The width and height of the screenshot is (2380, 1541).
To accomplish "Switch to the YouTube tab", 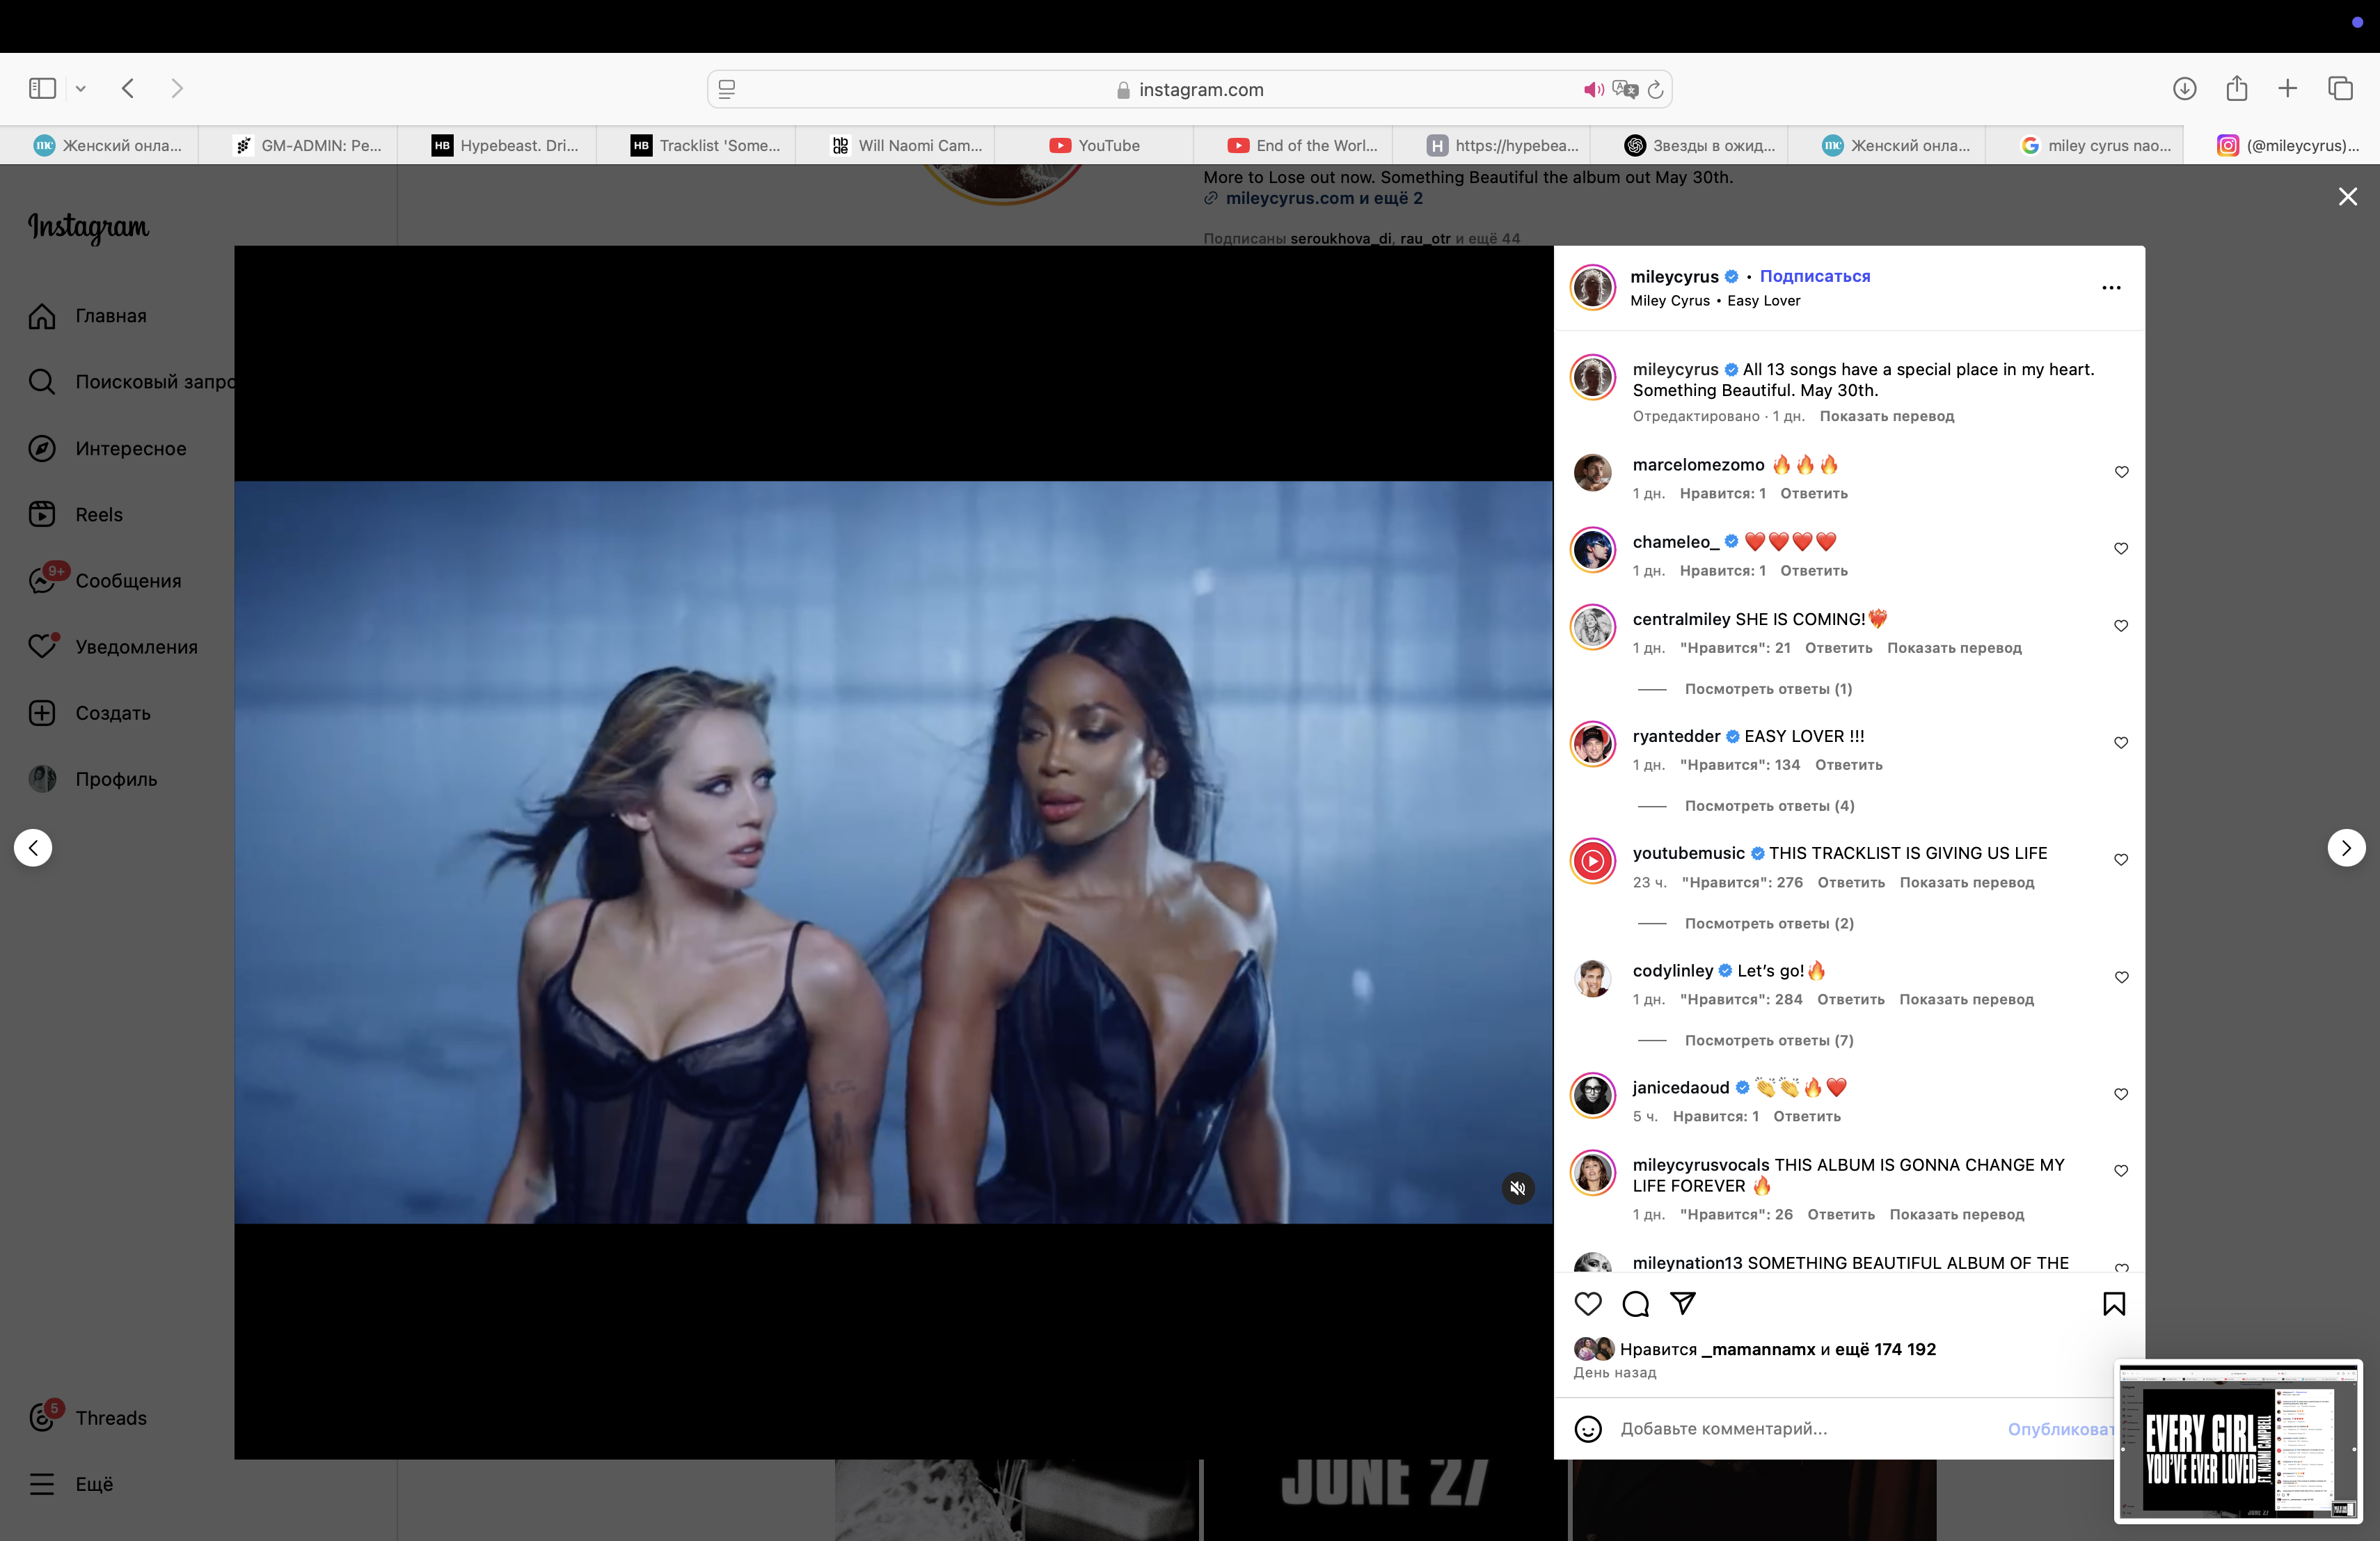I will (1094, 145).
